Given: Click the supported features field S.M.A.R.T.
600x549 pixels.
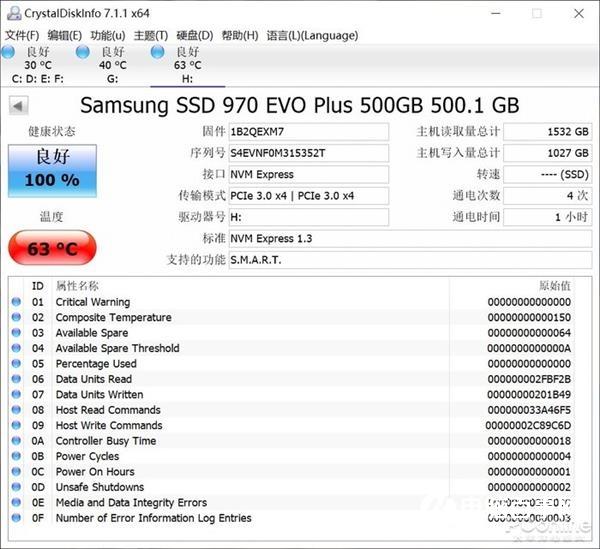Looking at the screenshot, I should point(410,260).
